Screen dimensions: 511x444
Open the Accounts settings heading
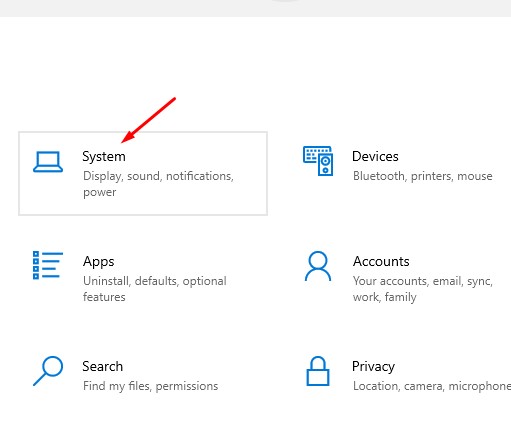click(x=381, y=261)
